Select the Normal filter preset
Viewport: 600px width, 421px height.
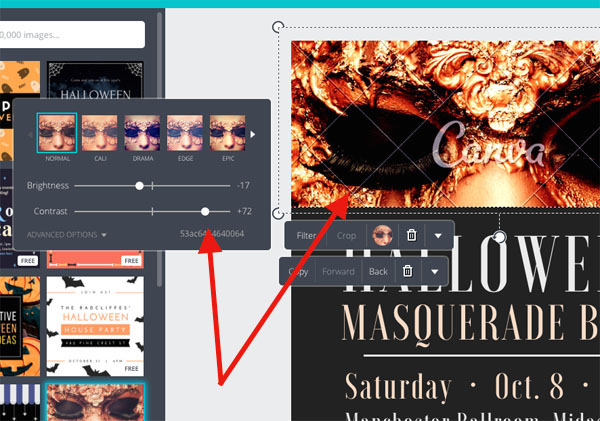(x=56, y=134)
